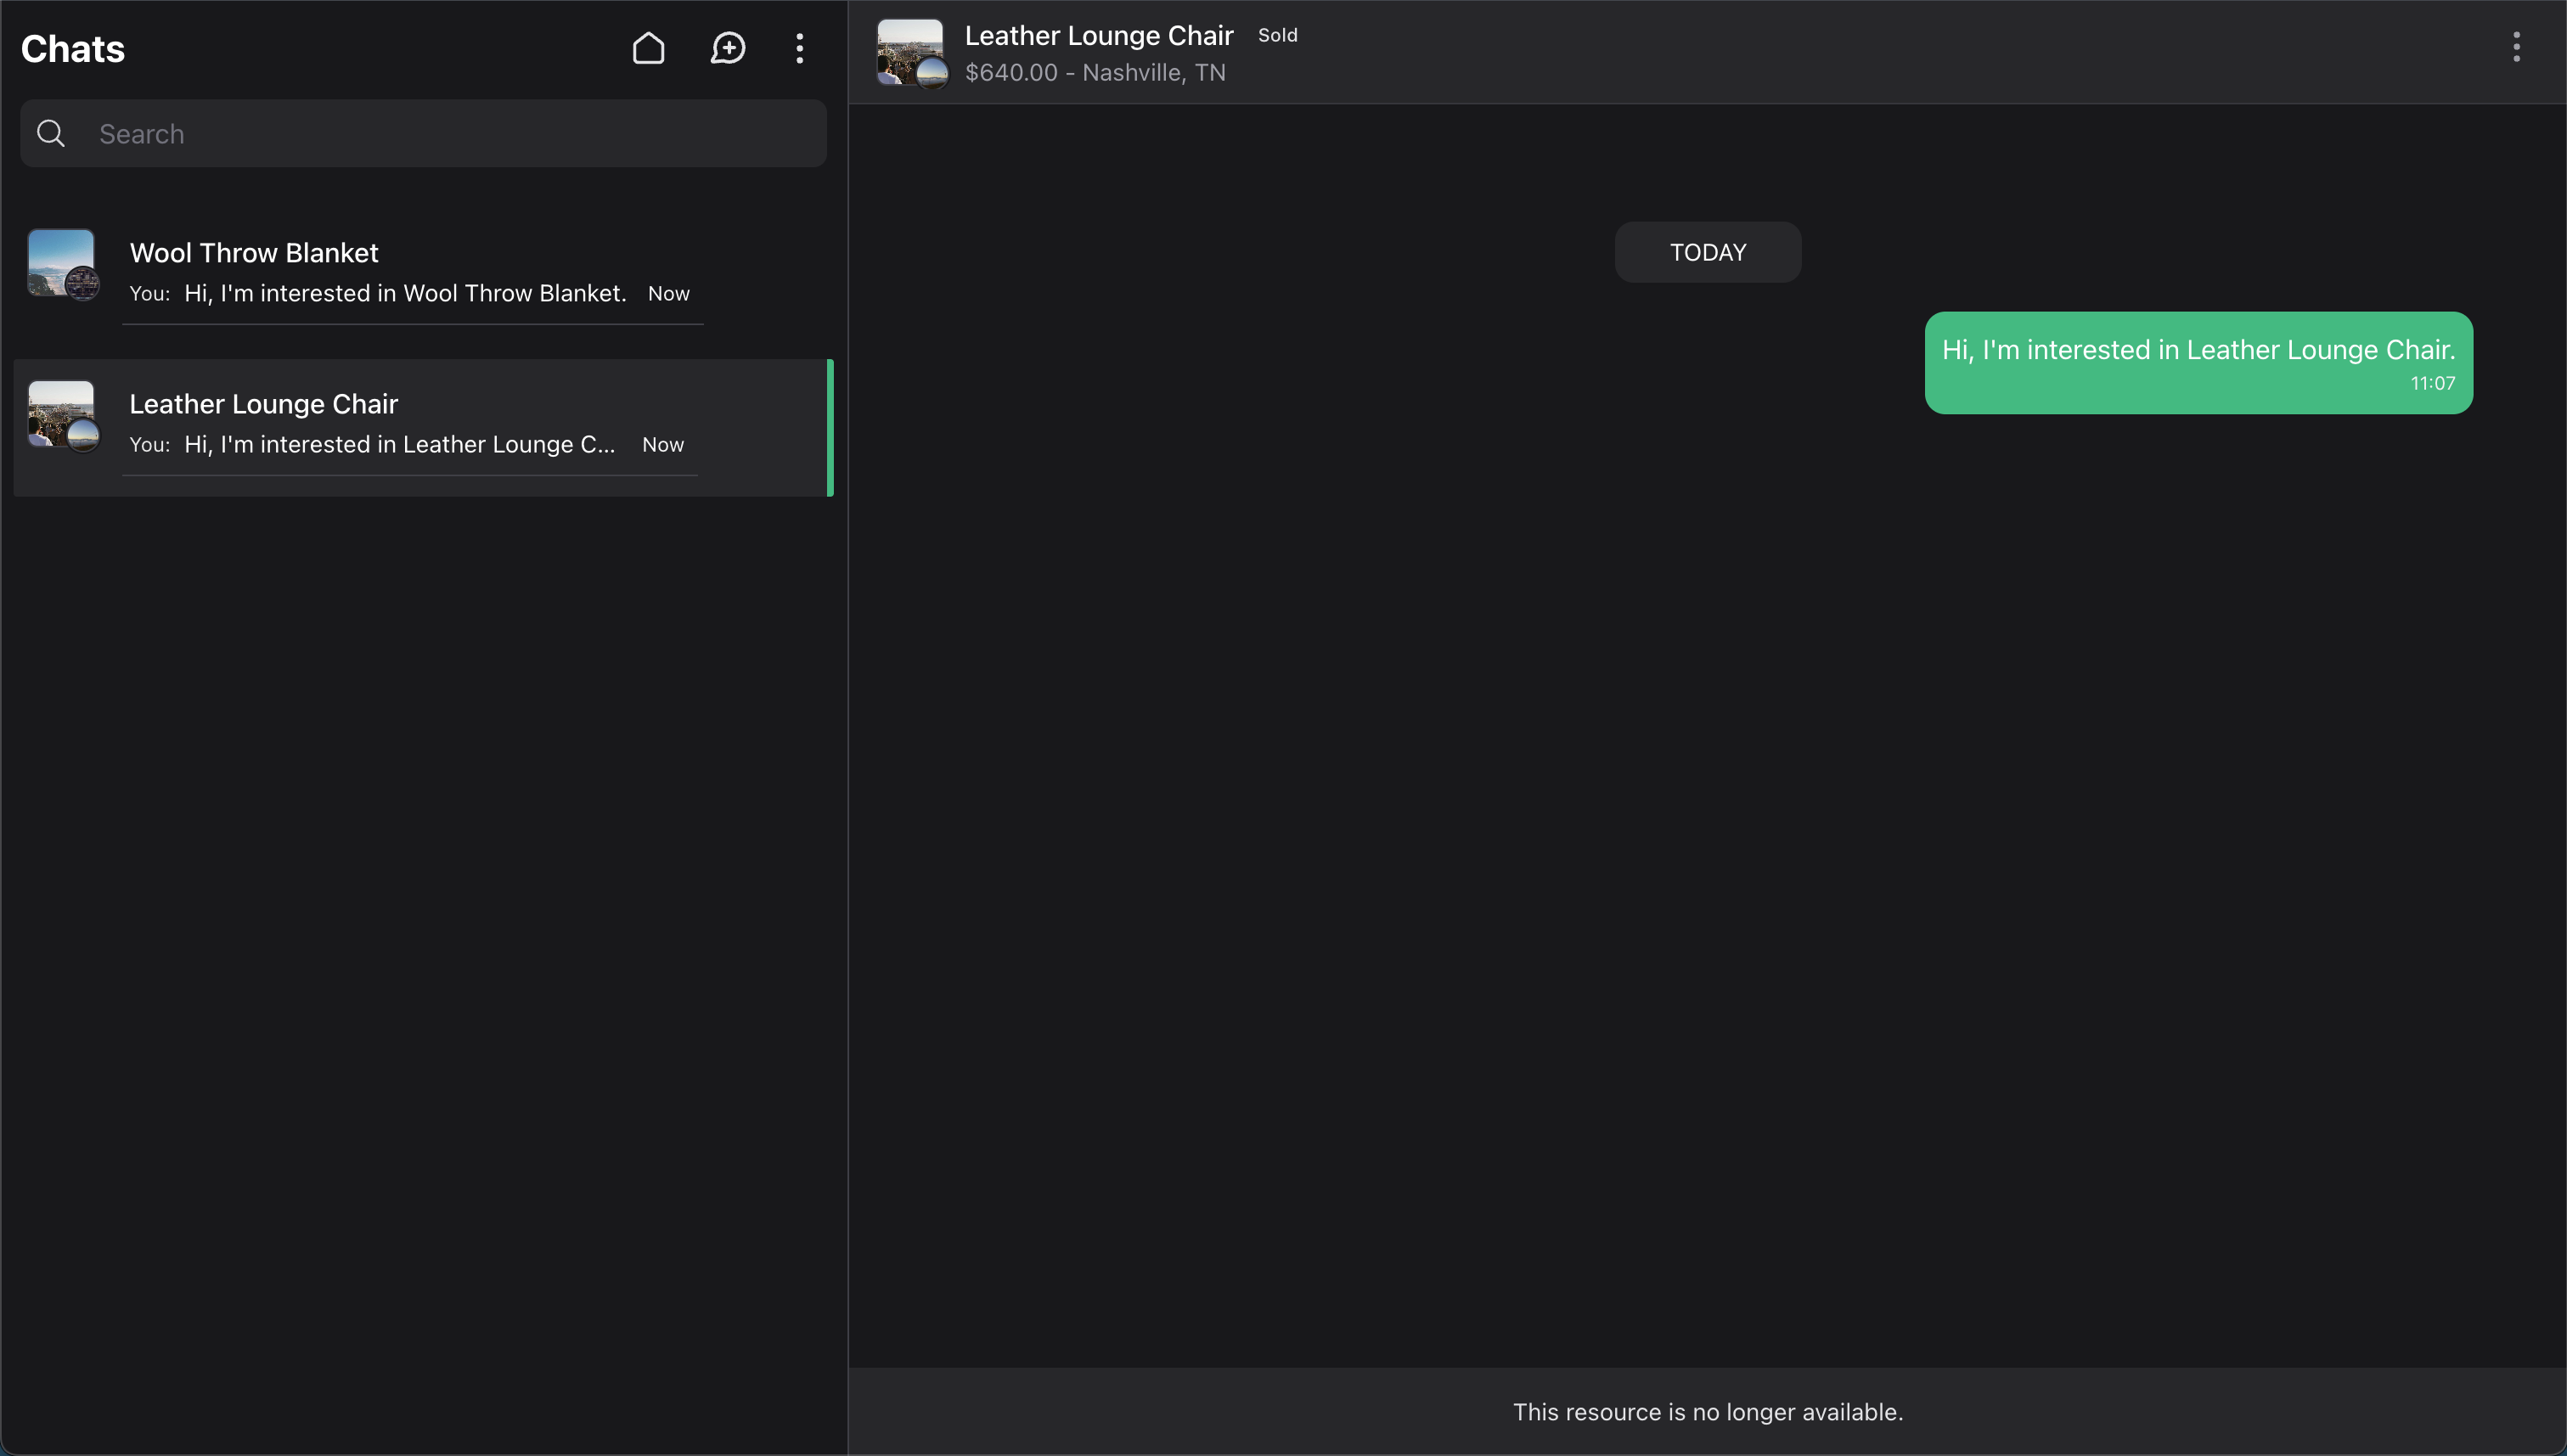
Task: Focus the Search chats input field
Action: [423, 133]
